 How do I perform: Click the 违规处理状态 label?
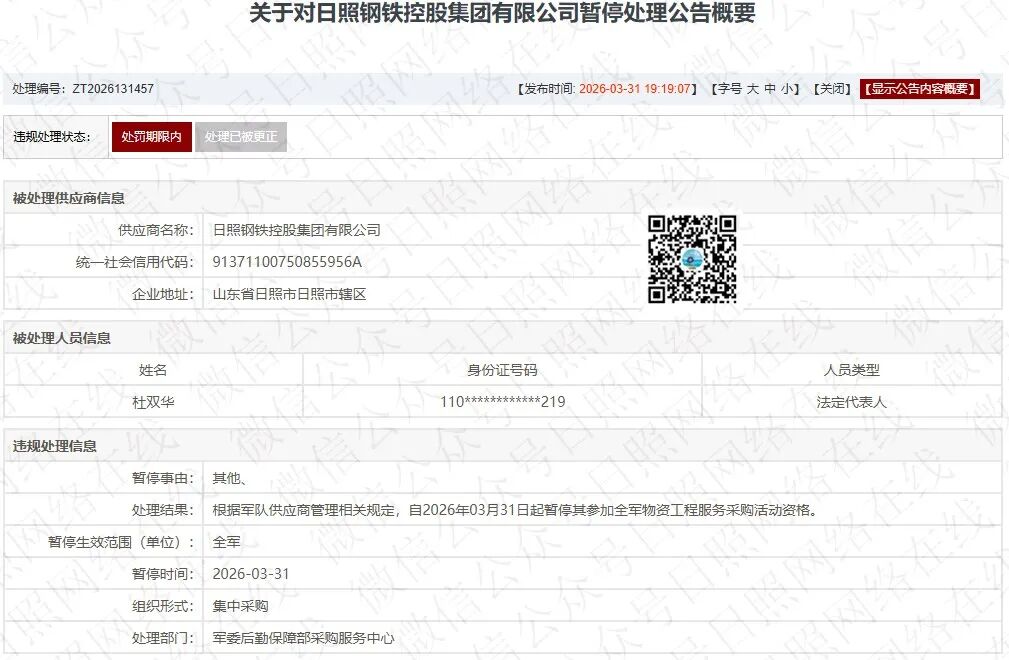[52, 137]
